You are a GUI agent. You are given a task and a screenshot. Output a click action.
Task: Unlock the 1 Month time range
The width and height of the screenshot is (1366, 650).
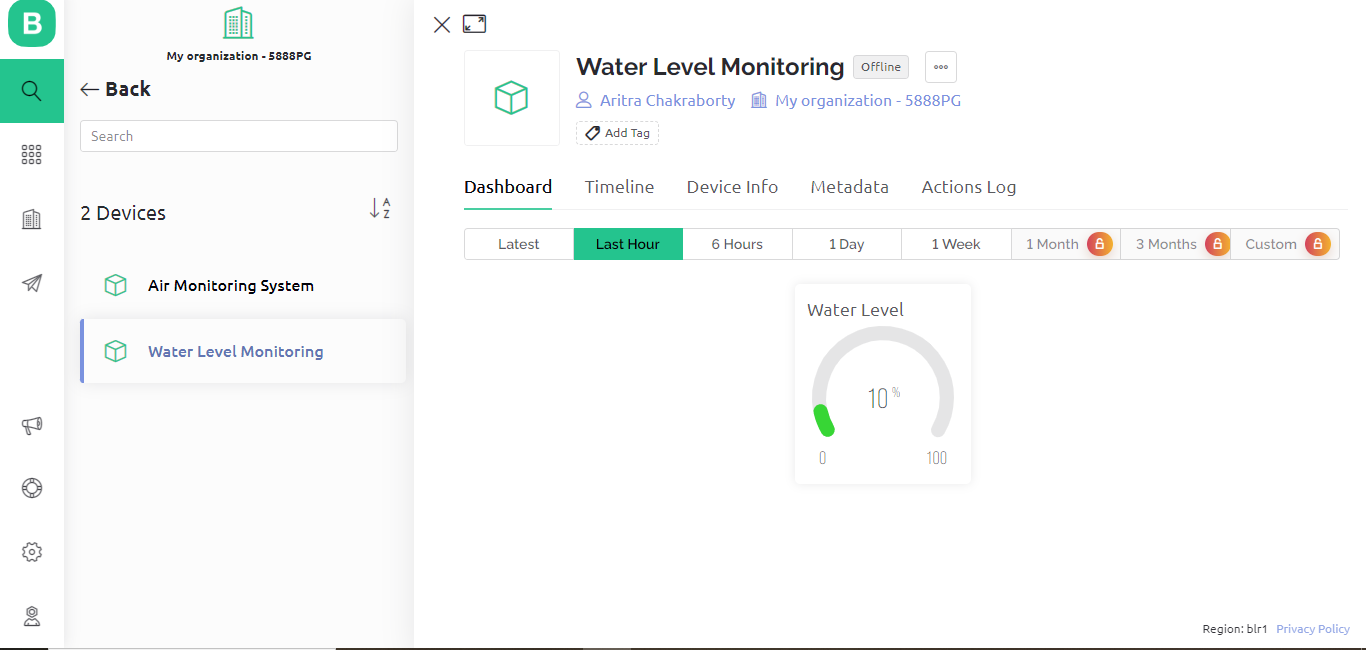click(1099, 243)
